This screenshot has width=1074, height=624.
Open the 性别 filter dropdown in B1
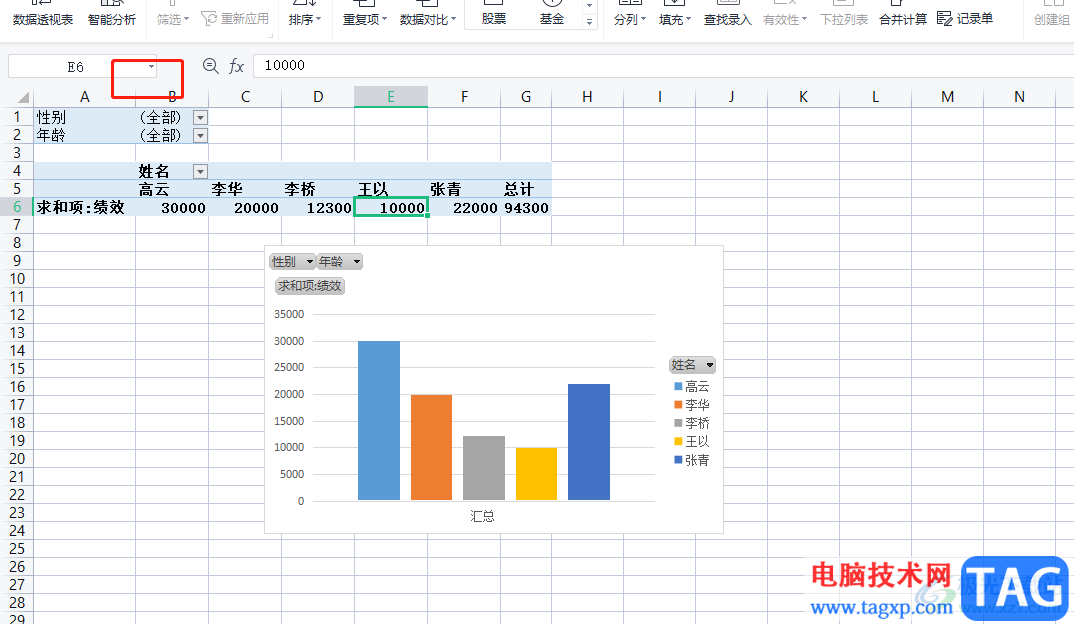[200, 118]
